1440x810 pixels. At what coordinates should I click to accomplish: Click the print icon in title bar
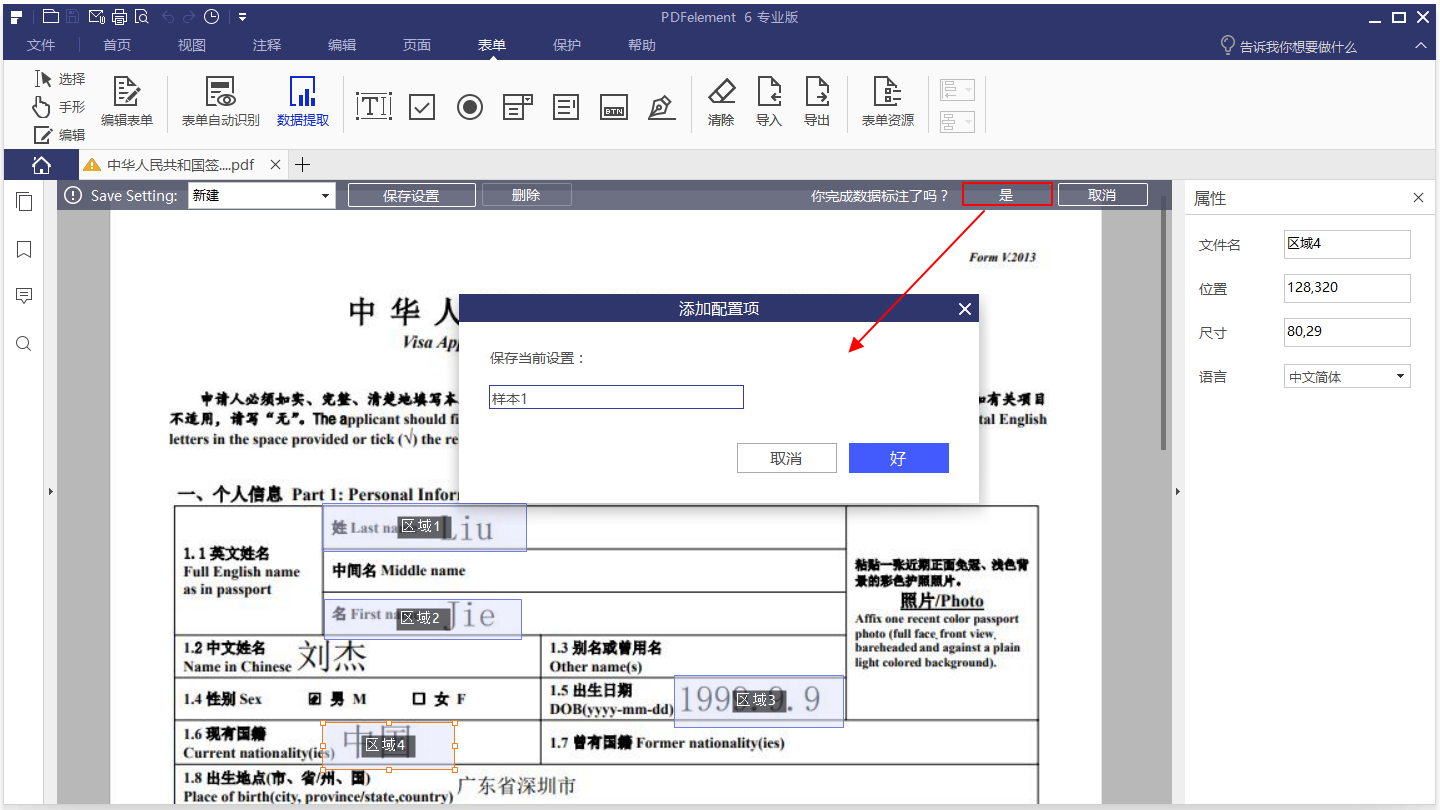[x=119, y=16]
